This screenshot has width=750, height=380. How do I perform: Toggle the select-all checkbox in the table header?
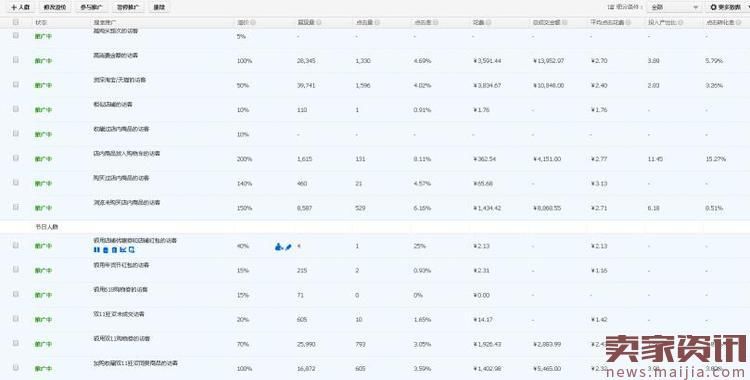[16, 22]
